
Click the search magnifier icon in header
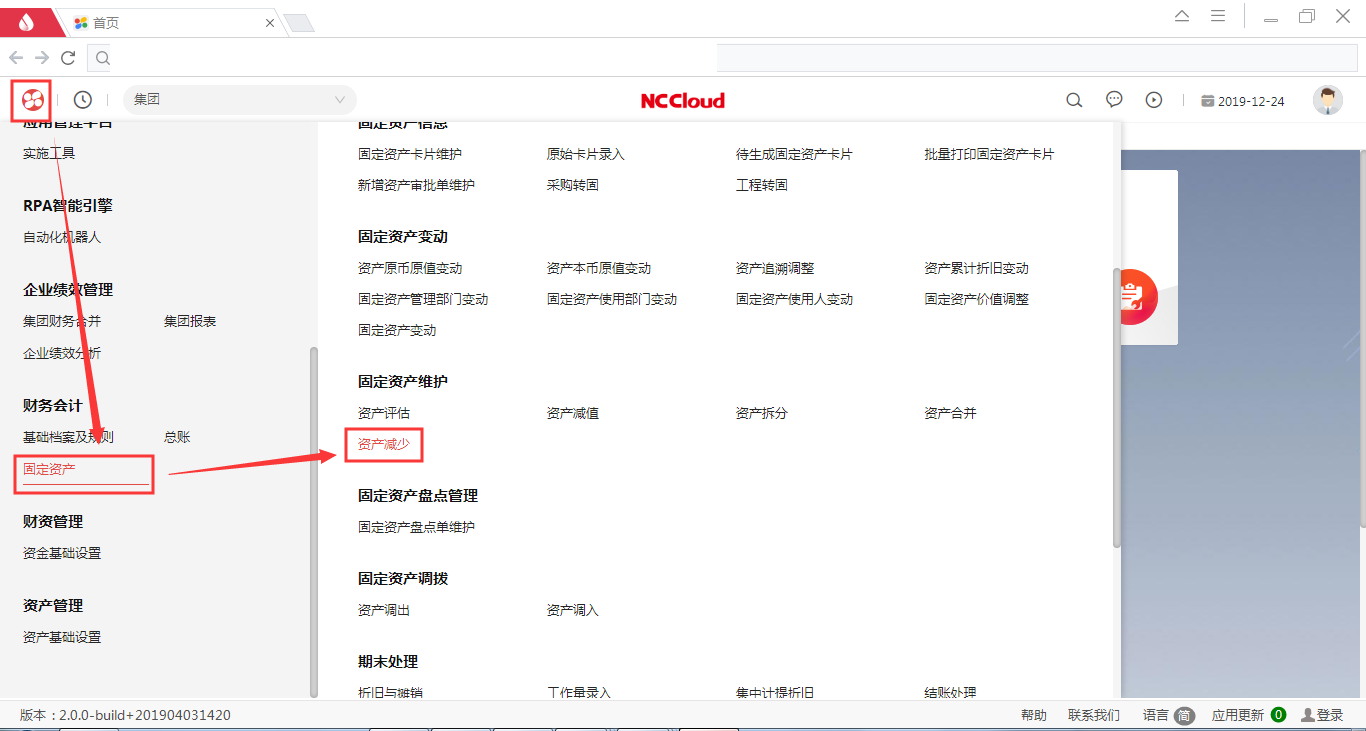click(x=1074, y=100)
